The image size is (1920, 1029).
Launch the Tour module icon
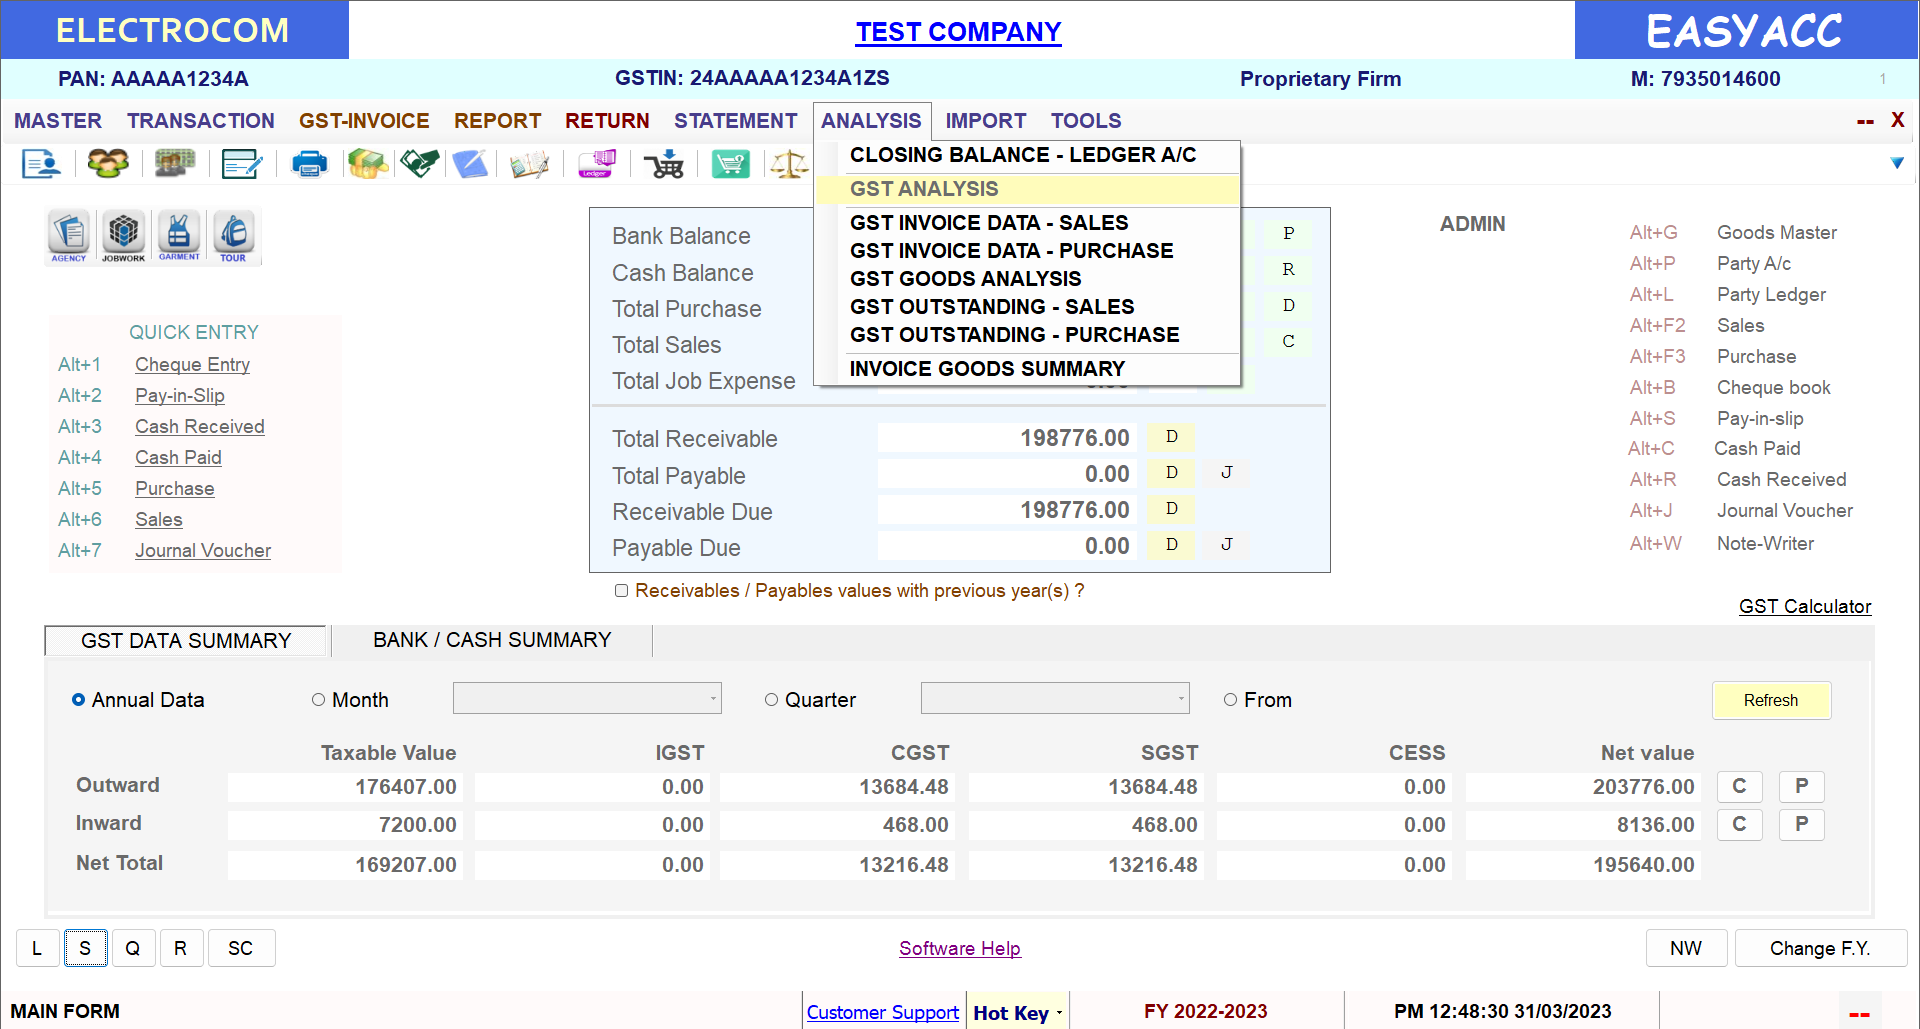tap(233, 235)
